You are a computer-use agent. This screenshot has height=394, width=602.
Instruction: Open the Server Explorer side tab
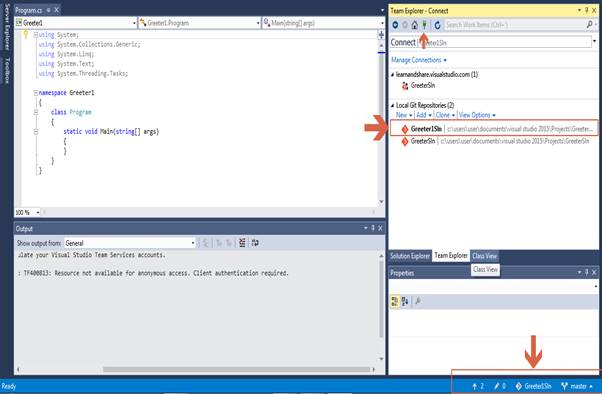pyautogui.click(x=7, y=27)
